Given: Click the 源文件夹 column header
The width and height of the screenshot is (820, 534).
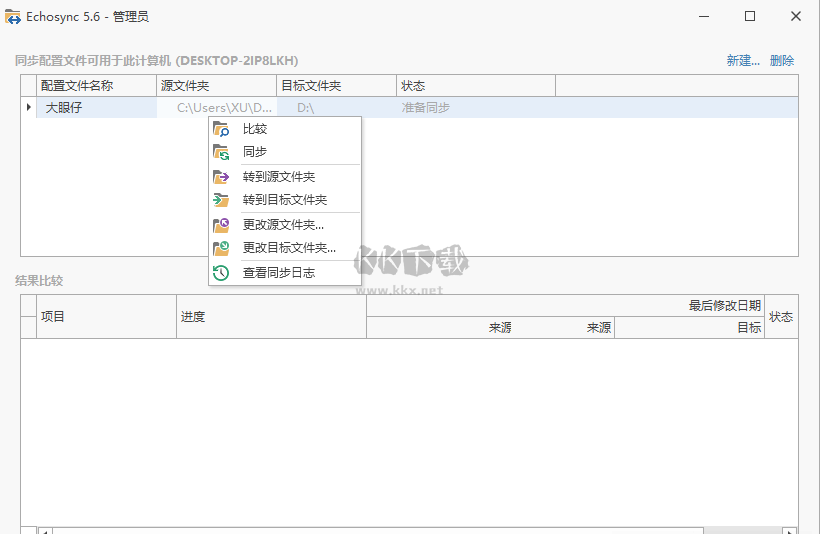Looking at the screenshot, I should [217, 86].
